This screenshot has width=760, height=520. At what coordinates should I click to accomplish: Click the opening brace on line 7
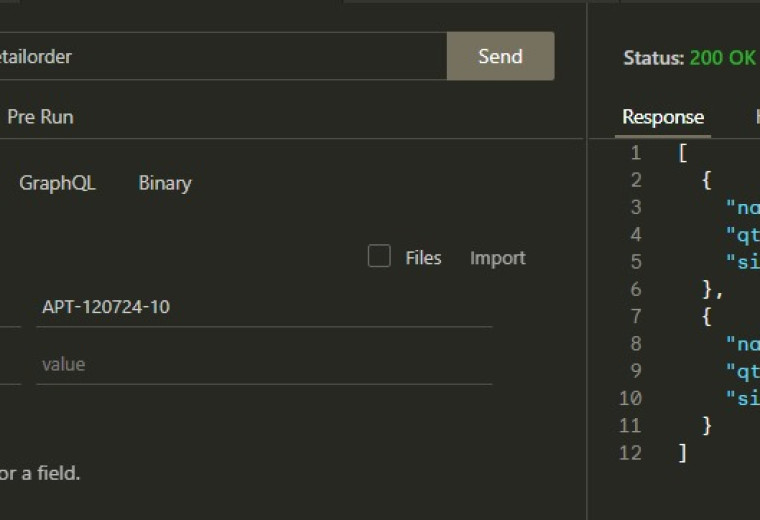pos(707,317)
